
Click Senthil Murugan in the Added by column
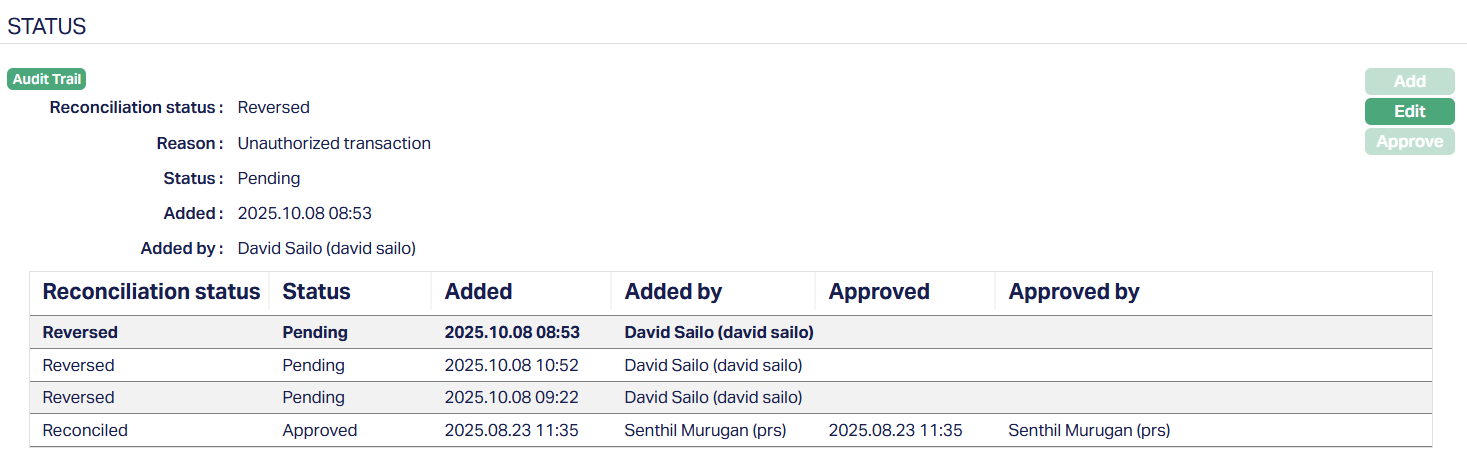(705, 430)
